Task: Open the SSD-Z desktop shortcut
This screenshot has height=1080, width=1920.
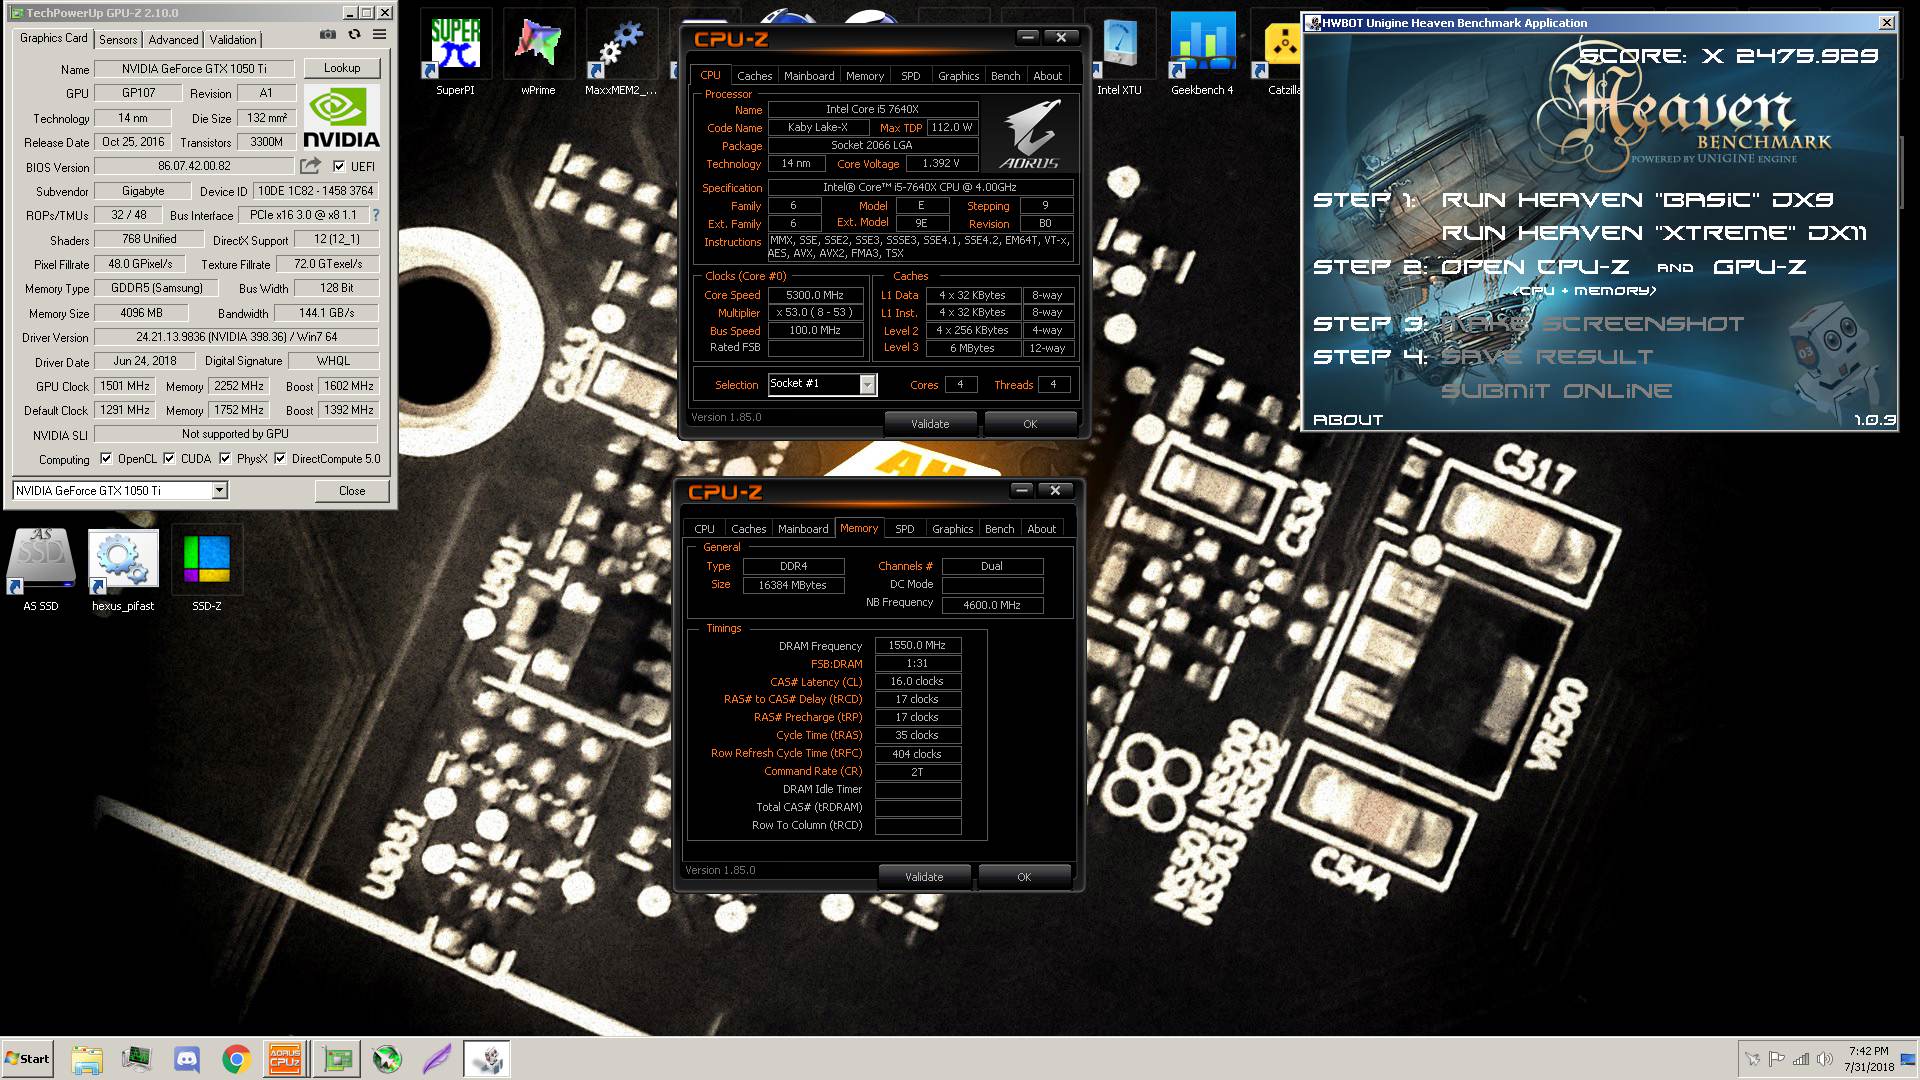Action: [206, 570]
